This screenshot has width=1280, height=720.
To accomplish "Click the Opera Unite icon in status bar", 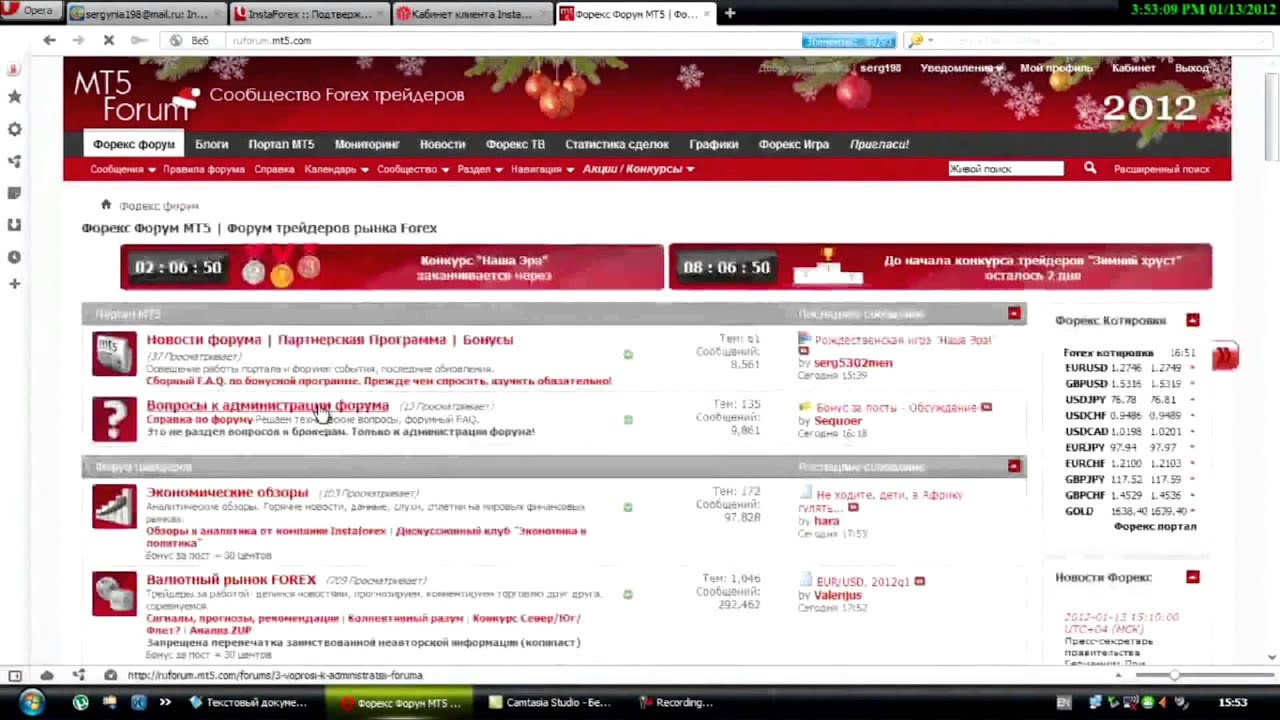I will 78,675.
